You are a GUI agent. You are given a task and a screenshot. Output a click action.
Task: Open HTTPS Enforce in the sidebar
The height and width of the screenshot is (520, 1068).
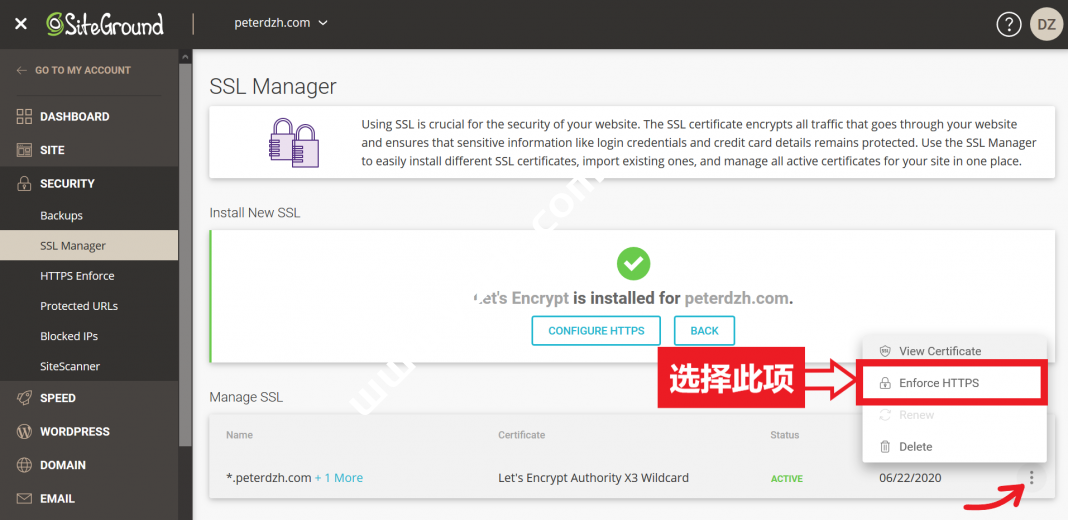point(77,276)
